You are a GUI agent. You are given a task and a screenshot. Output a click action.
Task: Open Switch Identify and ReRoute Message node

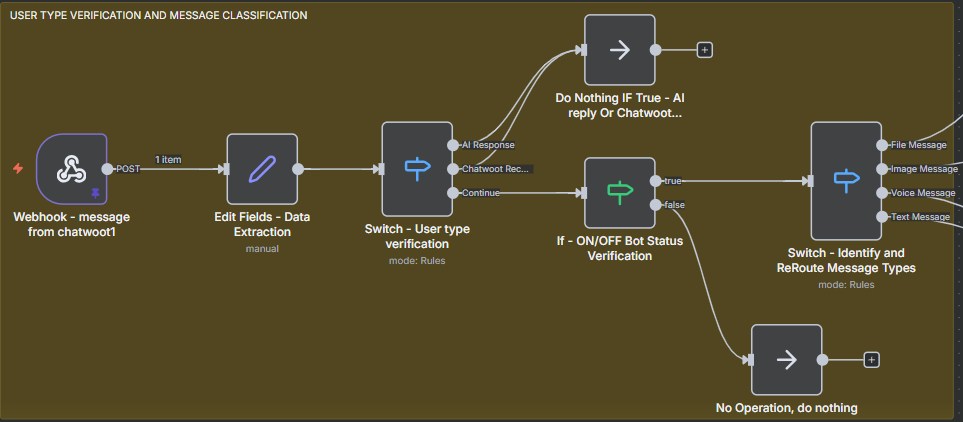point(845,180)
